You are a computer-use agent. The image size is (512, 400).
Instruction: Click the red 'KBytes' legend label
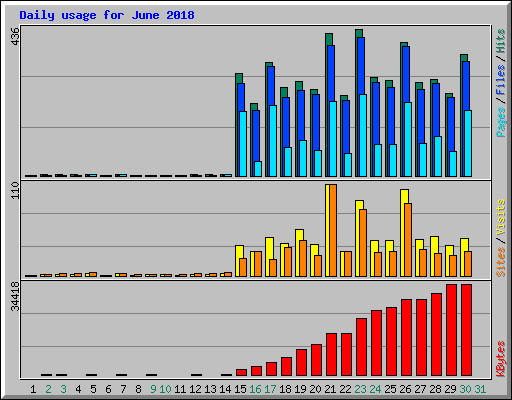[x=500, y=359]
